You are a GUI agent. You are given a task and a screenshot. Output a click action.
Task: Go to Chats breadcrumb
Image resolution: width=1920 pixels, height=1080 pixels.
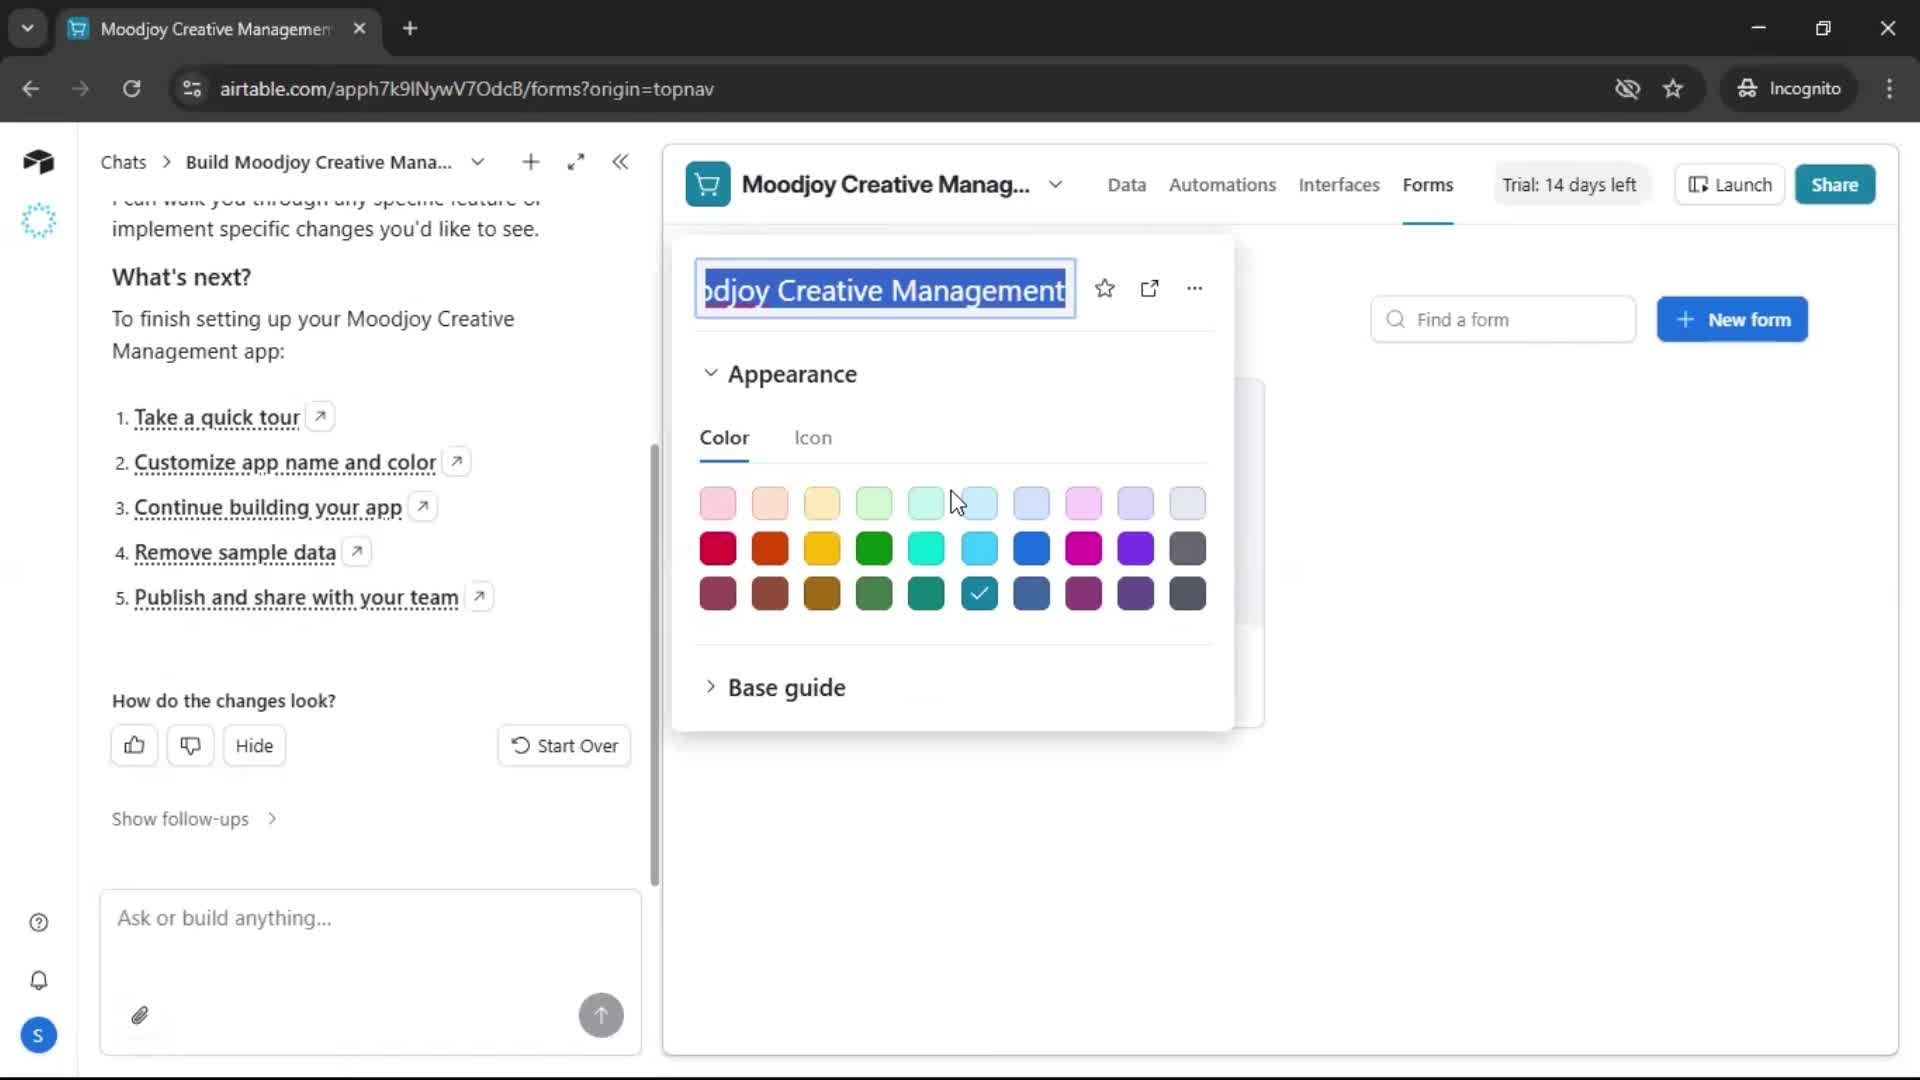pyautogui.click(x=123, y=162)
